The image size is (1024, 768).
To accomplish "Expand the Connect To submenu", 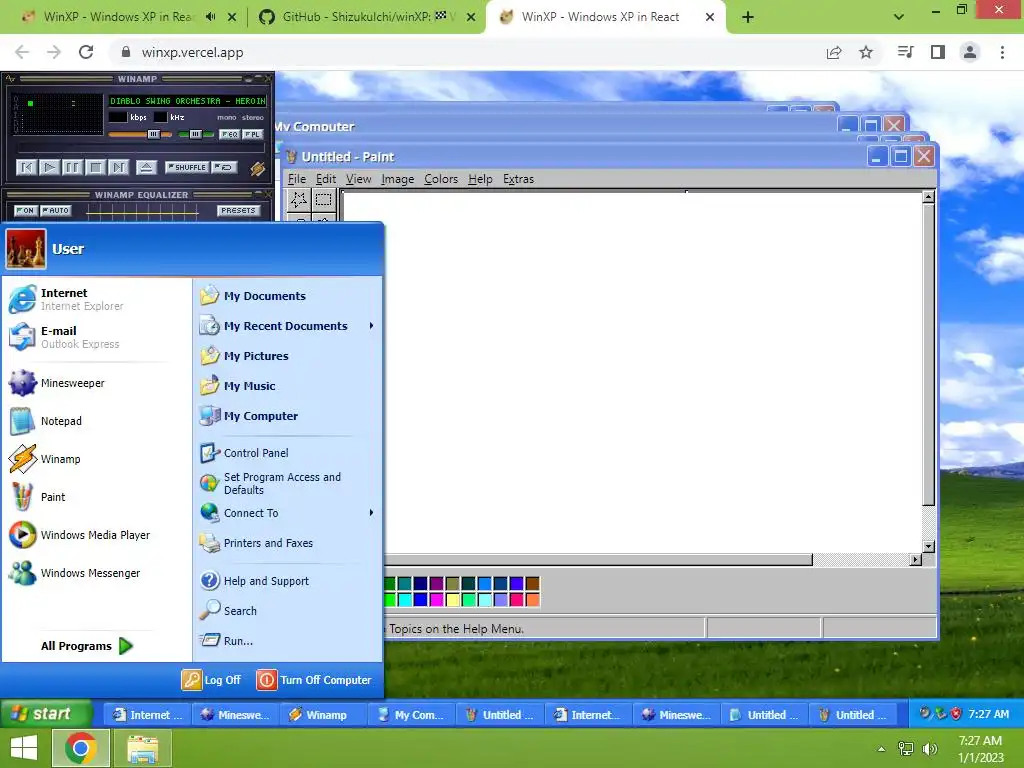I will (x=372, y=513).
